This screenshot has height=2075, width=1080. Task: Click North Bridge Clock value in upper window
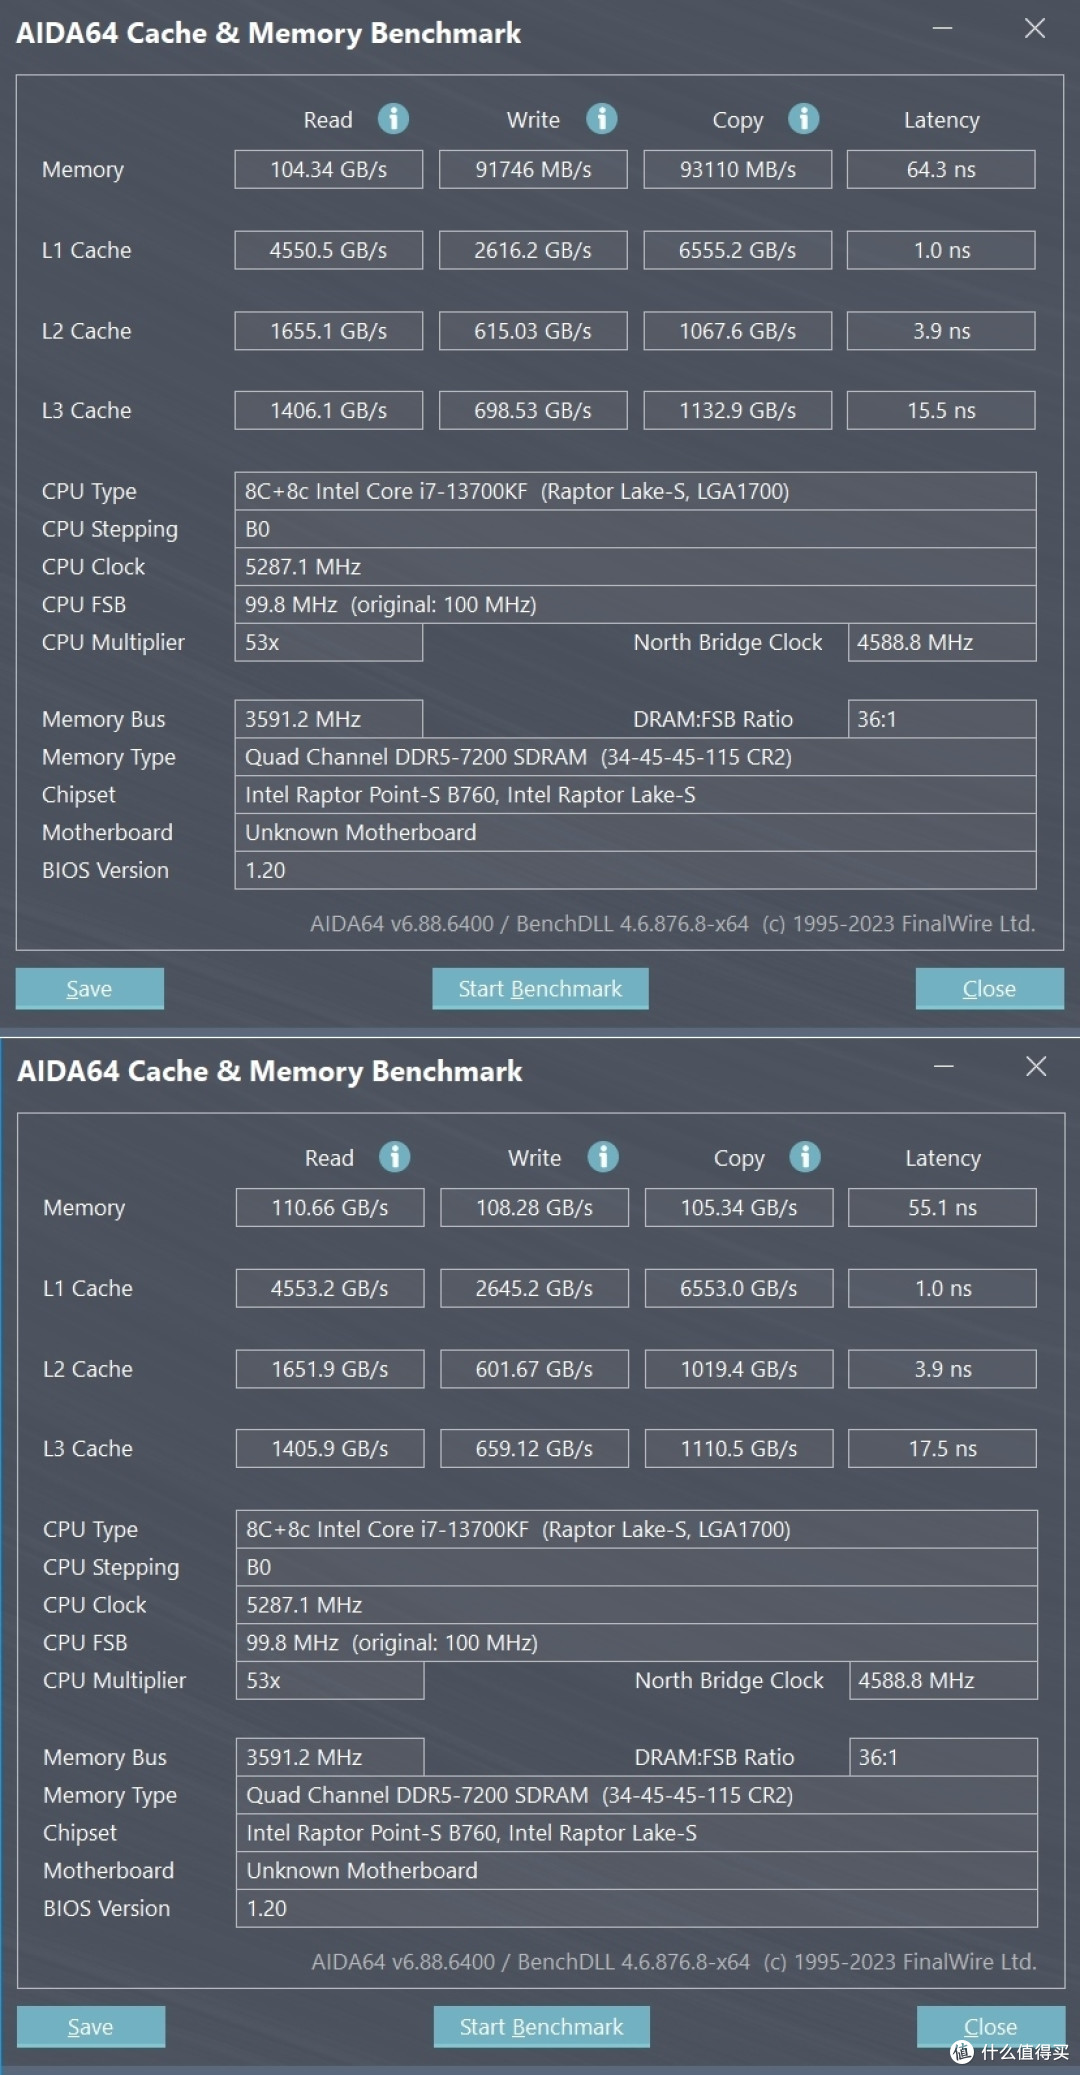tap(941, 642)
